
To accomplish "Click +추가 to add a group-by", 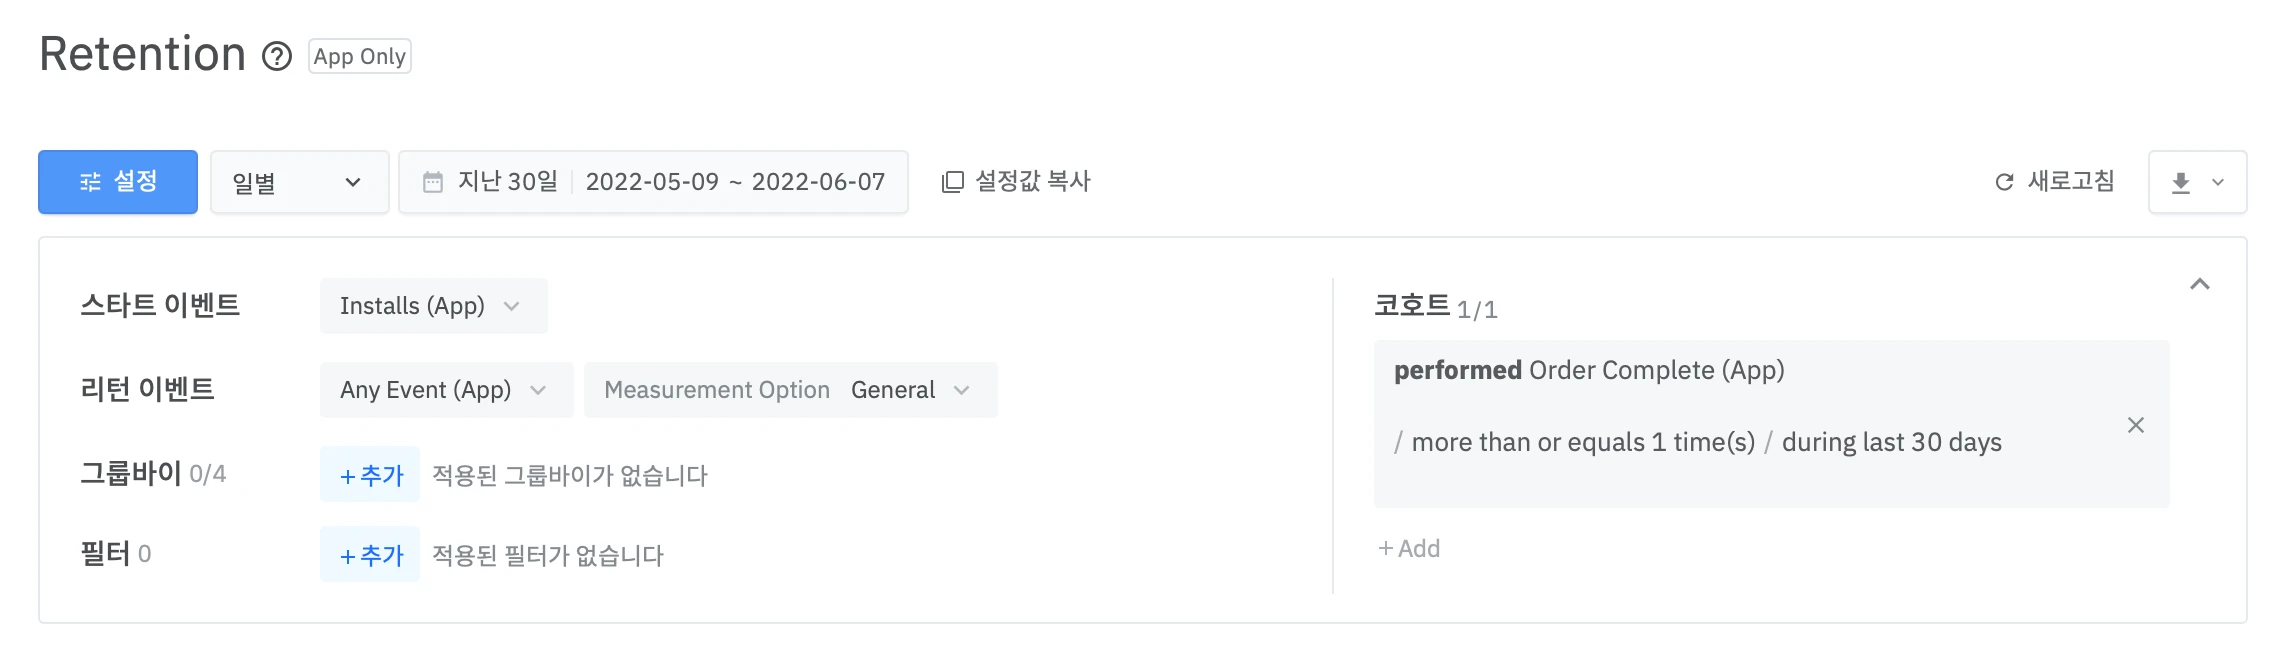I will click(370, 475).
